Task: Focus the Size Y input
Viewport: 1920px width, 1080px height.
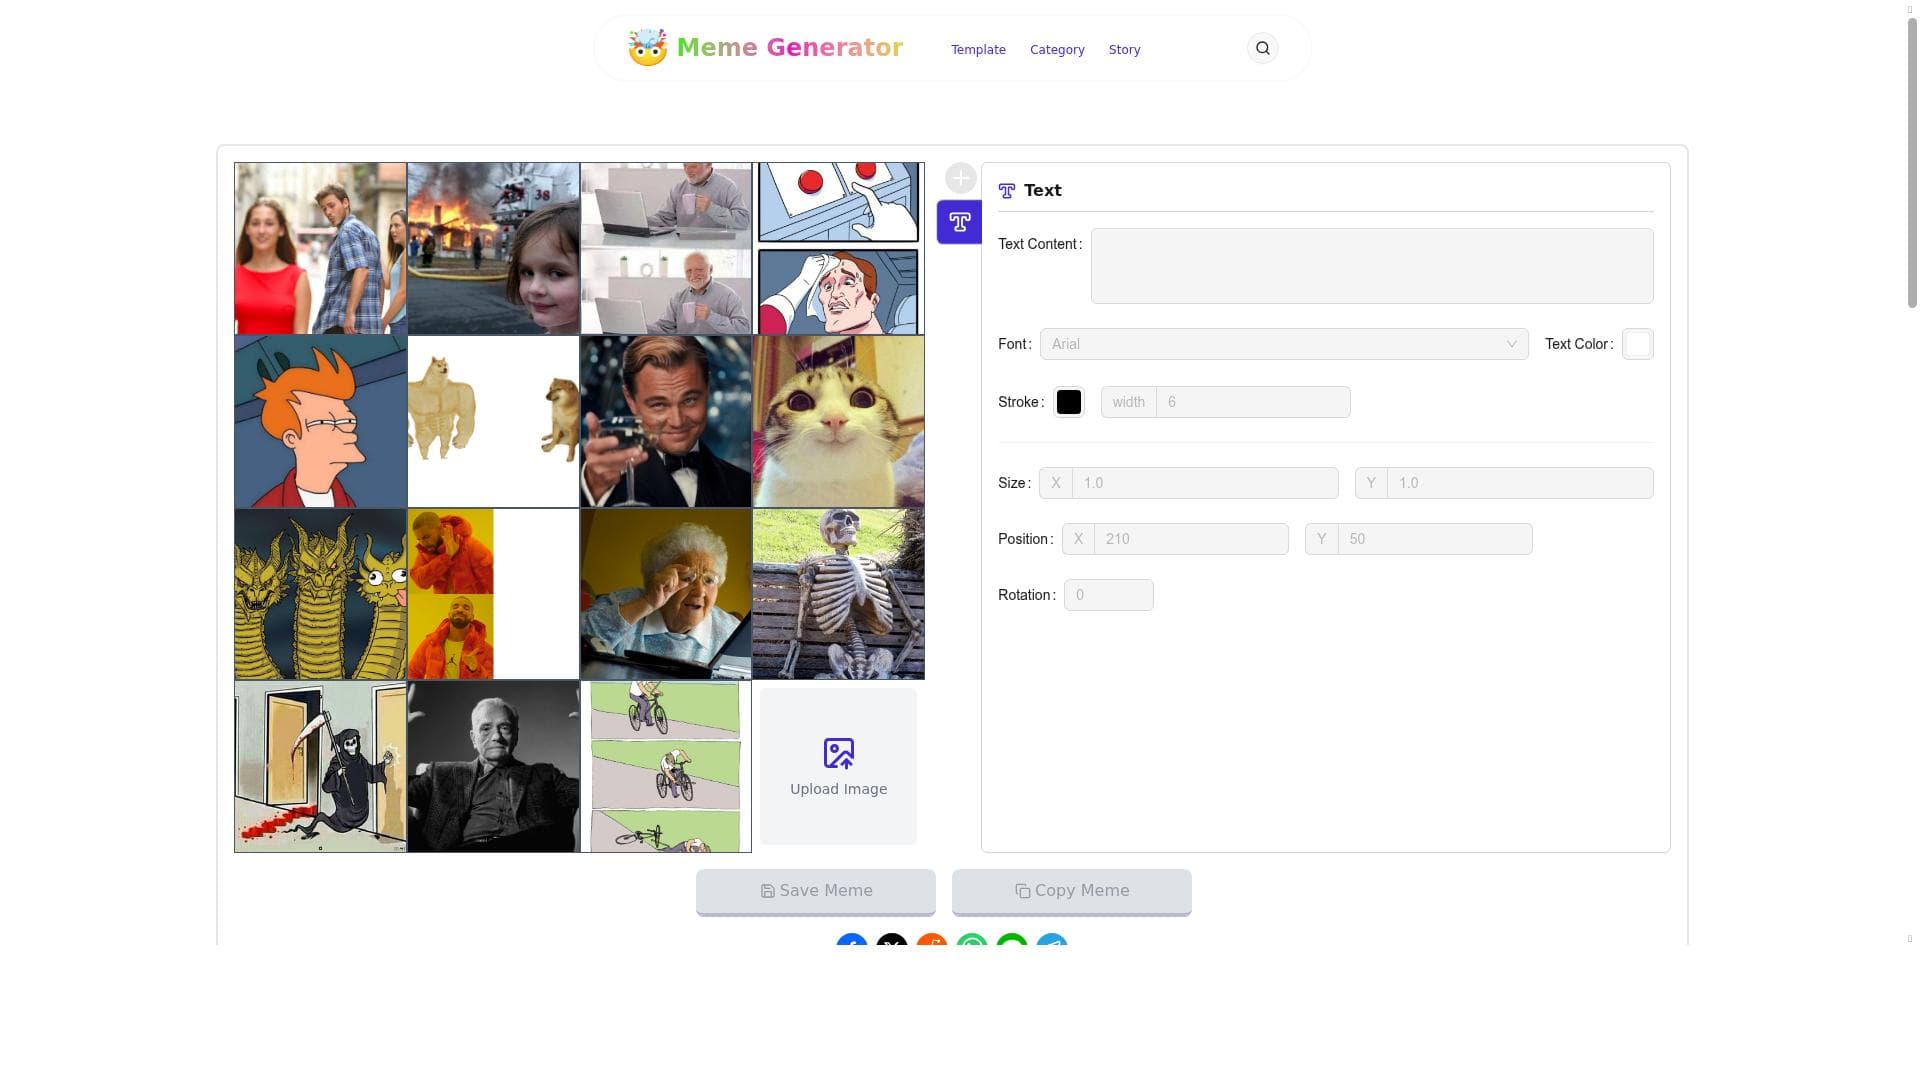Action: 1520,483
